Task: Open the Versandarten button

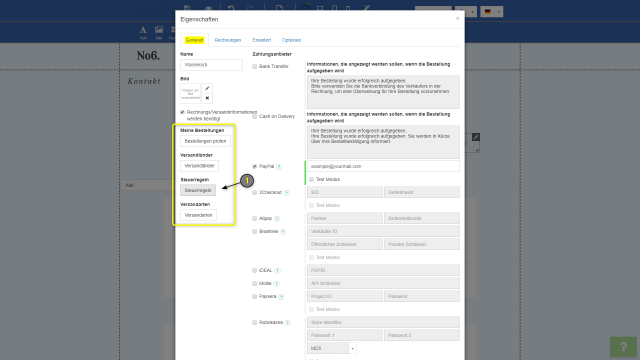Action: (198, 215)
